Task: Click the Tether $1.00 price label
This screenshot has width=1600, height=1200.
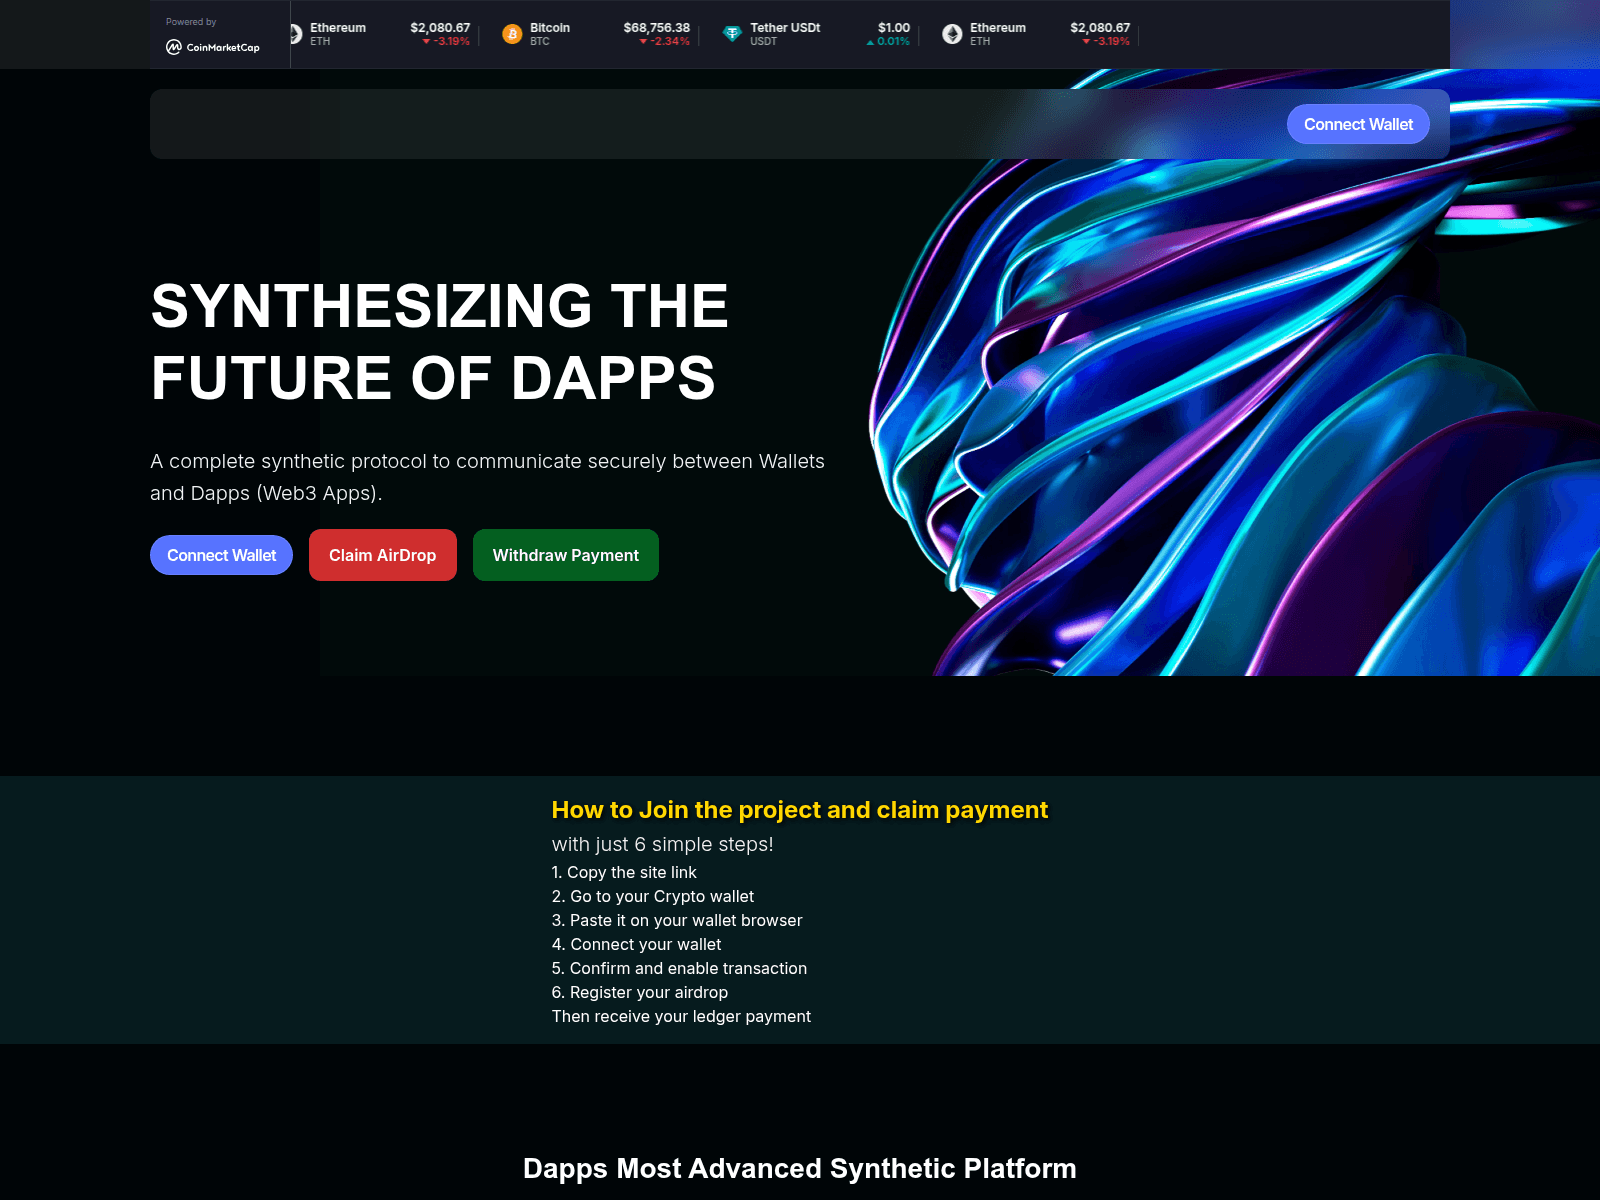Action: click(894, 28)
